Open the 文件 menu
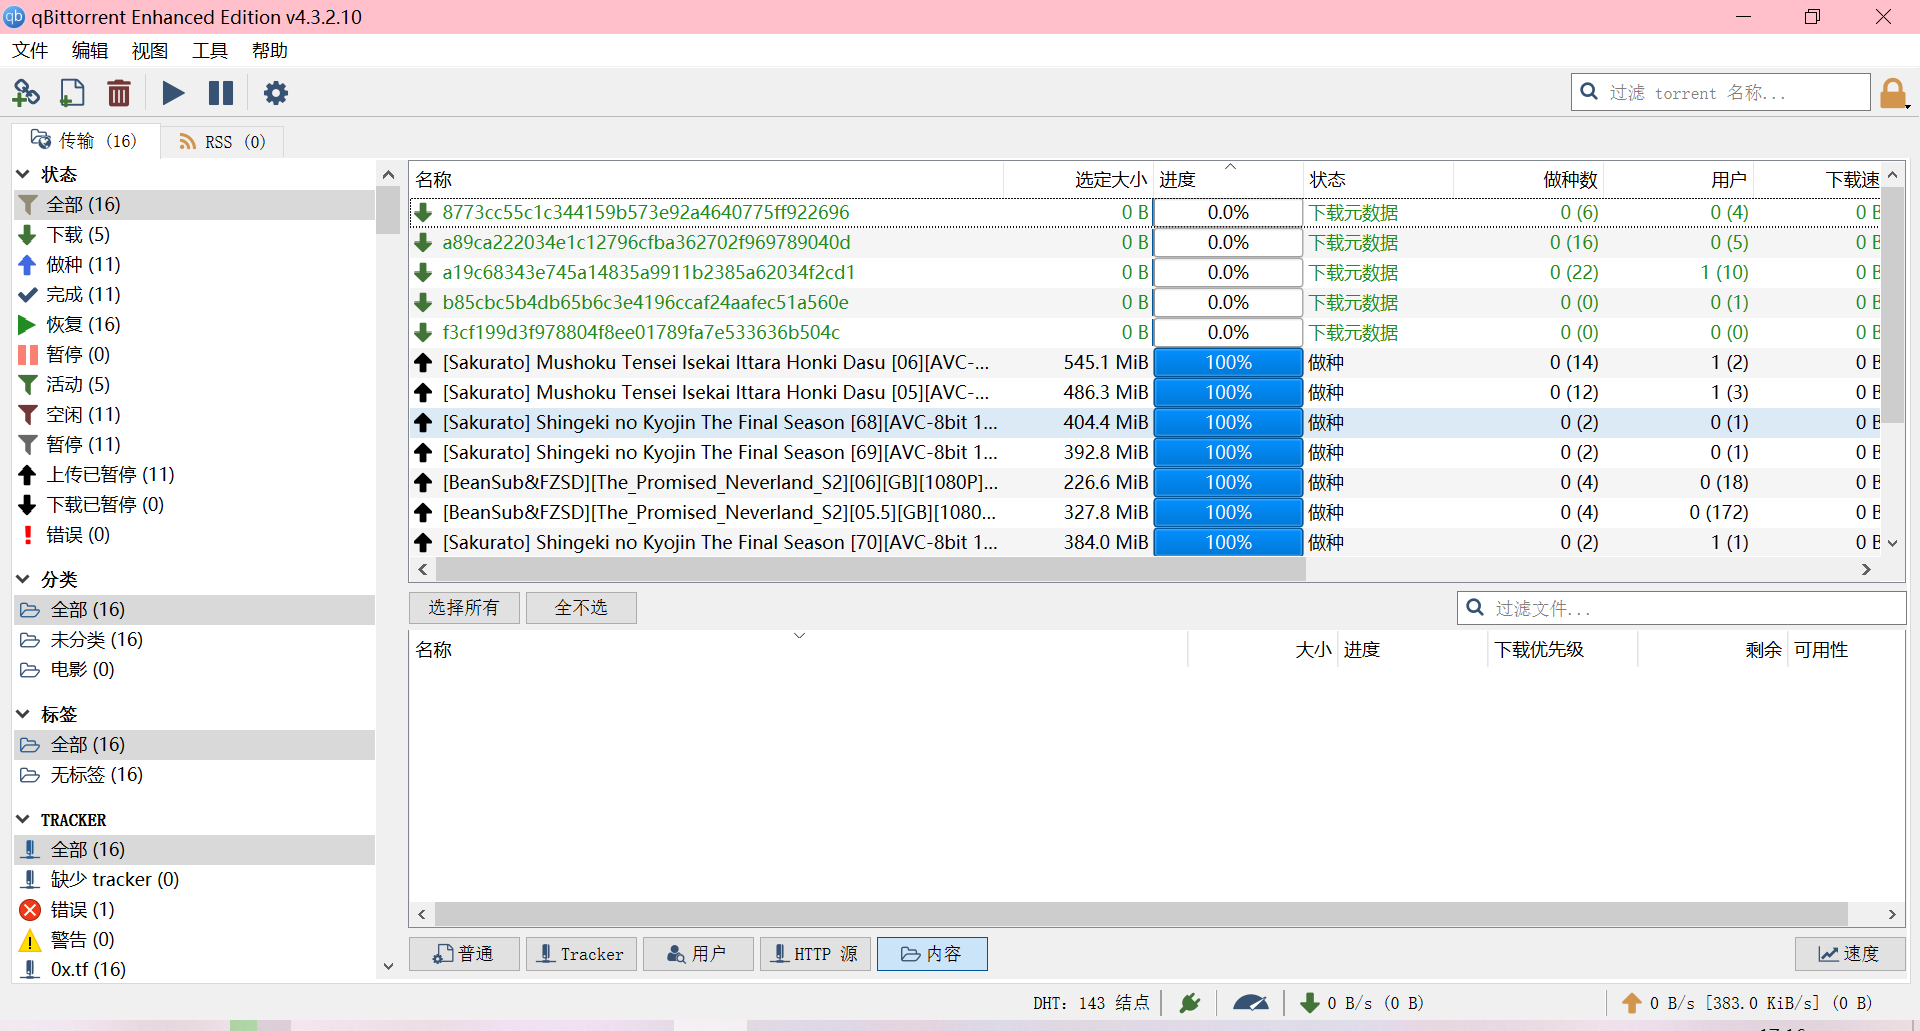1920x1031 pixels. (30, 51)
